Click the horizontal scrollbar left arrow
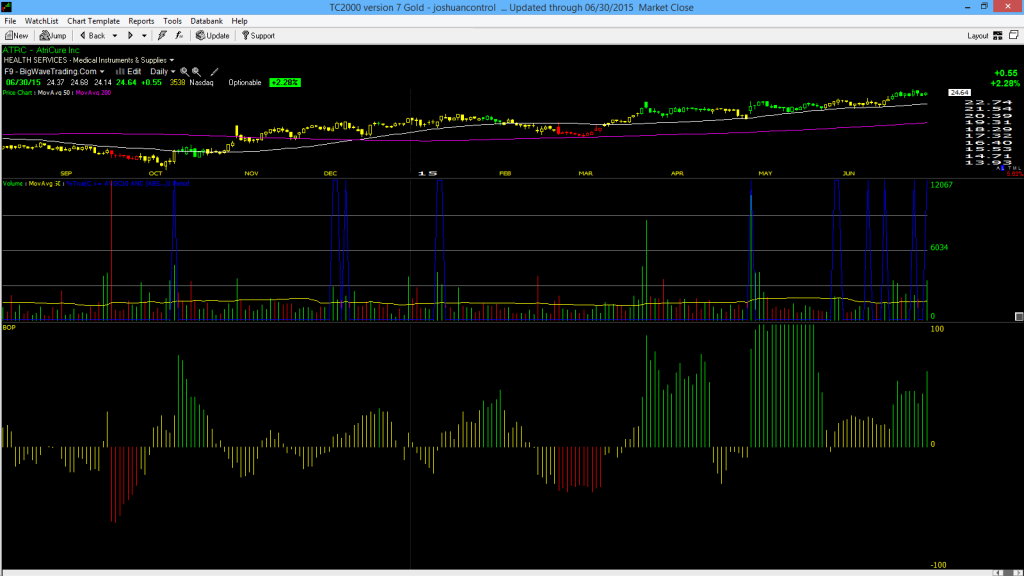Image resolution: width=1024 pixels, height=576 pixels. coord(999,573)
